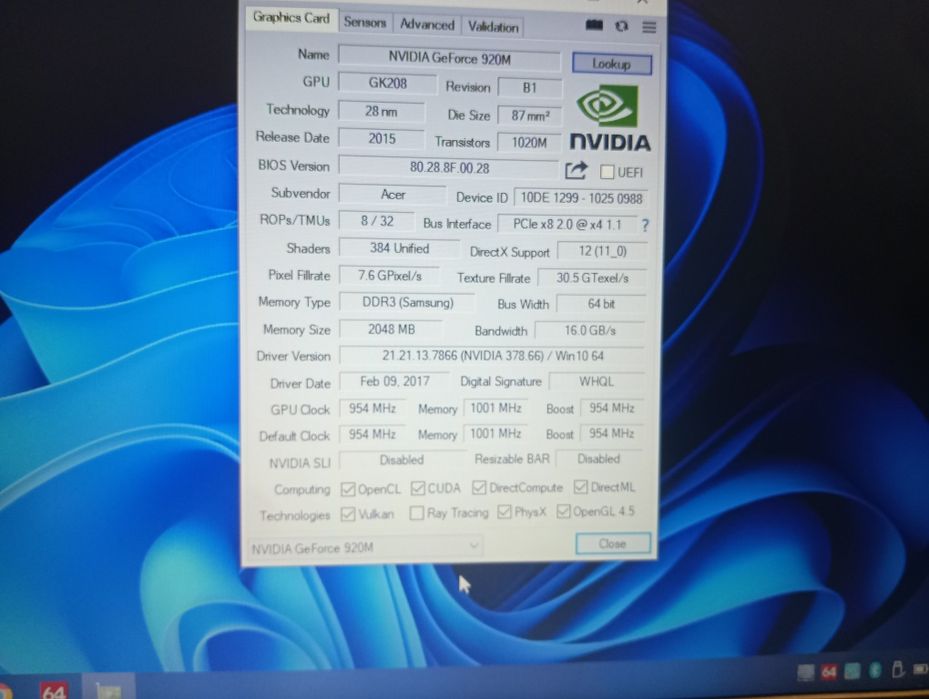Toggle the CUDA checkbox

click(x=418, y=488)
